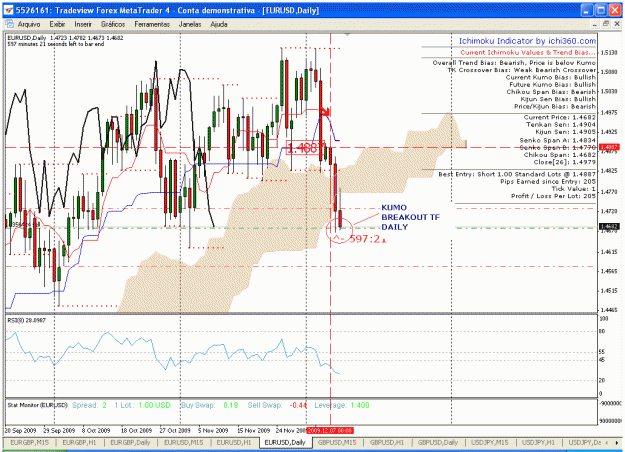Switch to the partially hidden USDJPY,Daily tab
Viewport: 625px width, 452px height.
pyautogui.click(x=584, y=442)
